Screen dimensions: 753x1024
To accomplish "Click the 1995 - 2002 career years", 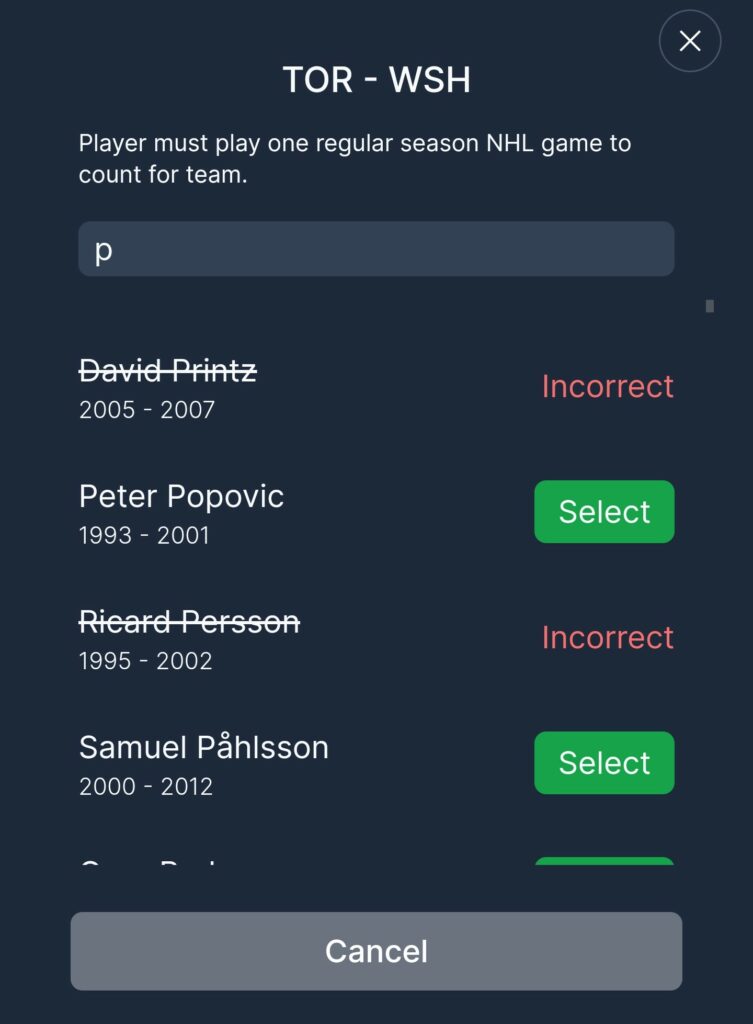I will pyautogui.click(x=145, y=660).
